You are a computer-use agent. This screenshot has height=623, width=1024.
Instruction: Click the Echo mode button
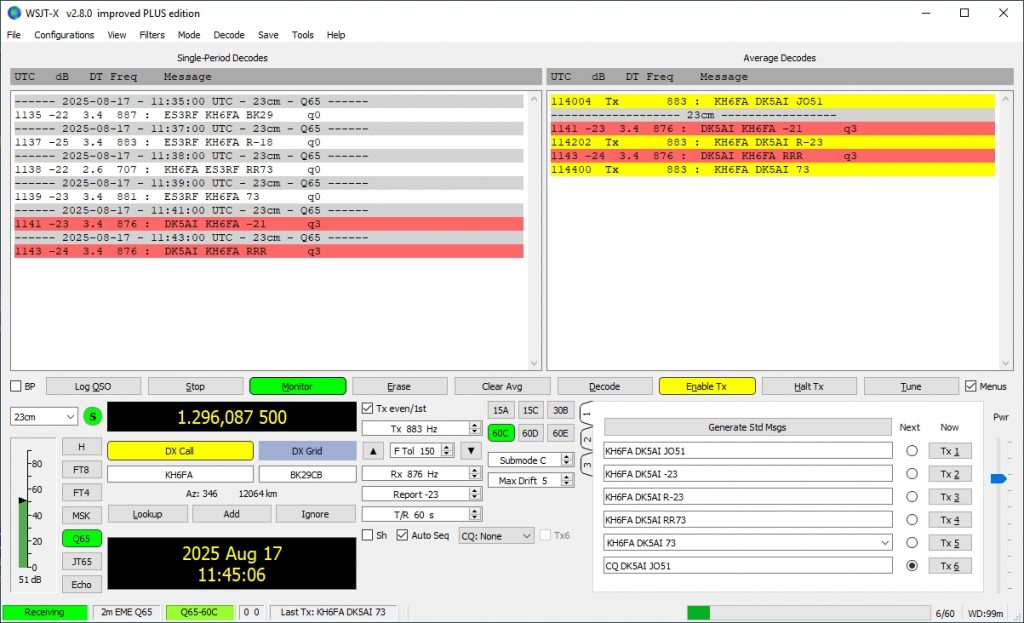[x=81, y=584]
